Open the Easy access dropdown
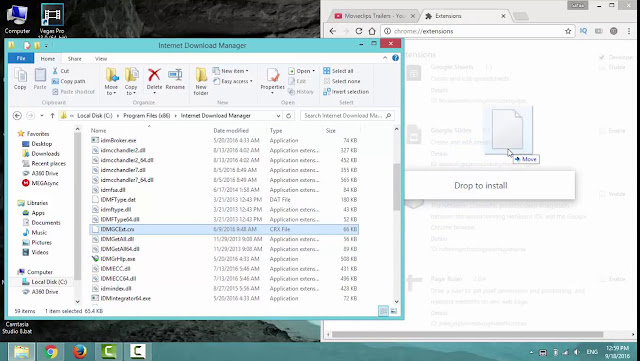 pyautogui.click(x=233, y=81)
